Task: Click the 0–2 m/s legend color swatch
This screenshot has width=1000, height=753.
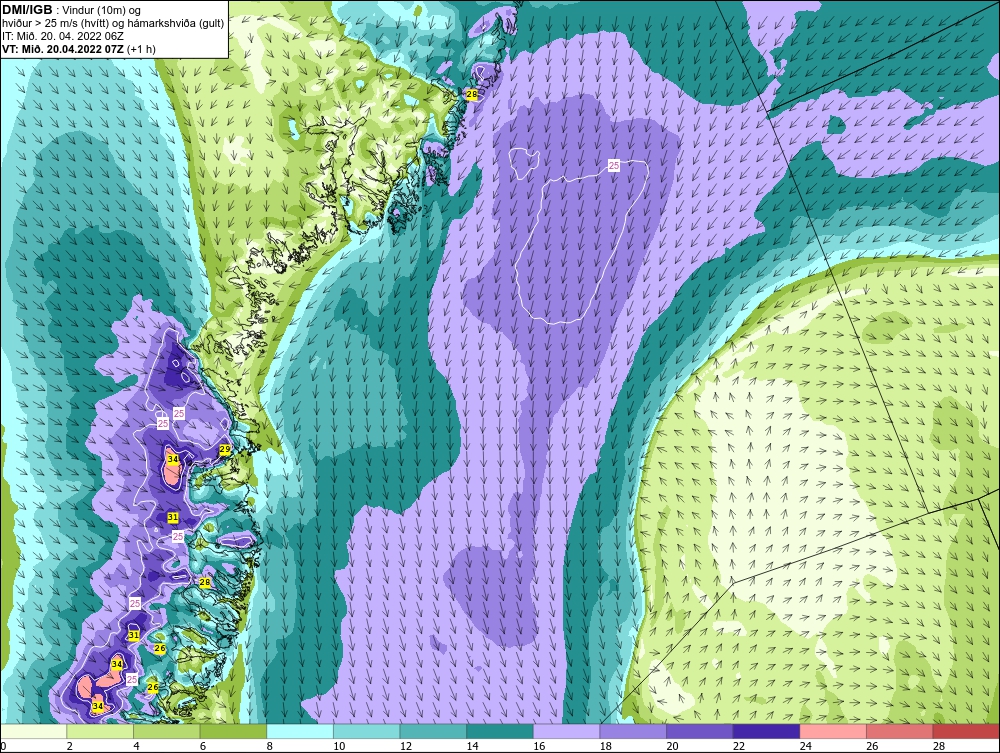Action: [34, 731]
